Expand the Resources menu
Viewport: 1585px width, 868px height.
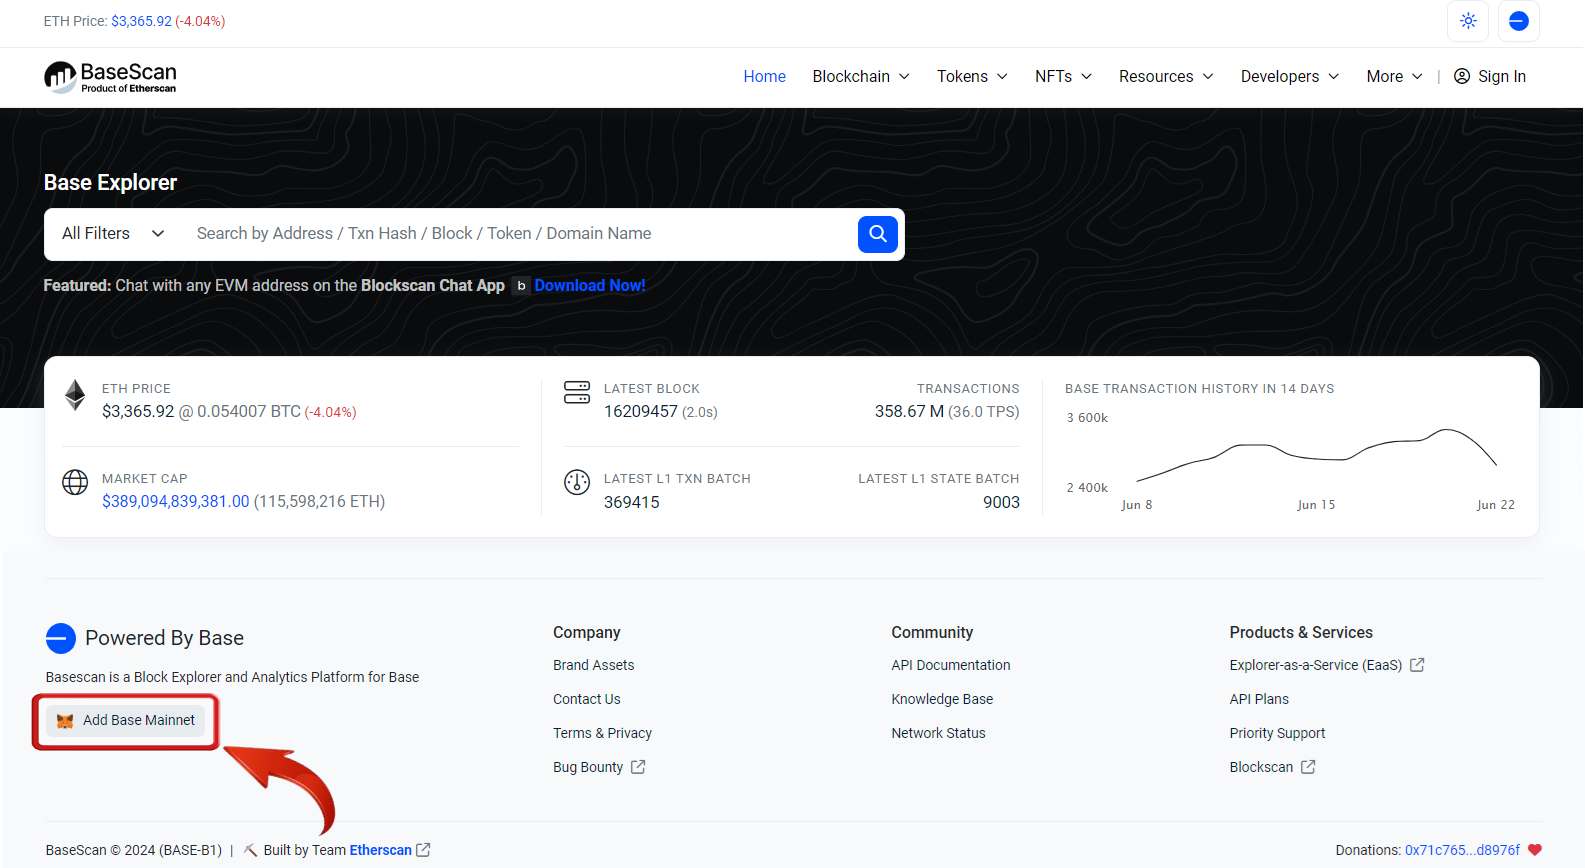pyautogui.click(x=1166, y=76)
